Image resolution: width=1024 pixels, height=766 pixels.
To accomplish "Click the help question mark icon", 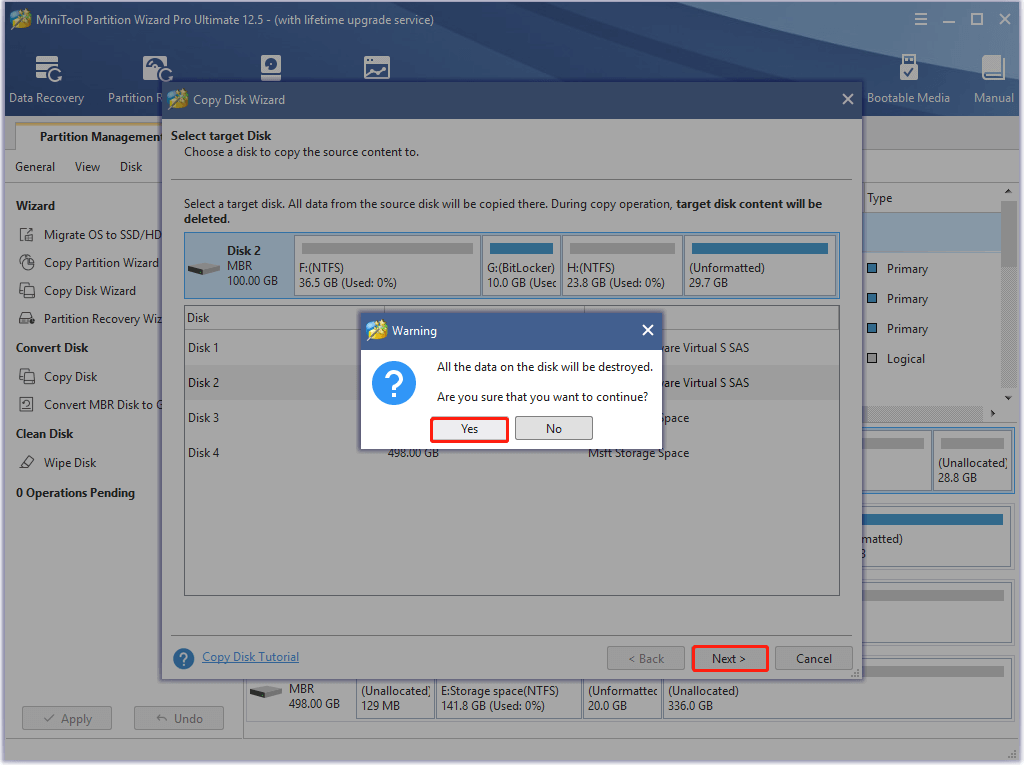I will tap(184, 658).
